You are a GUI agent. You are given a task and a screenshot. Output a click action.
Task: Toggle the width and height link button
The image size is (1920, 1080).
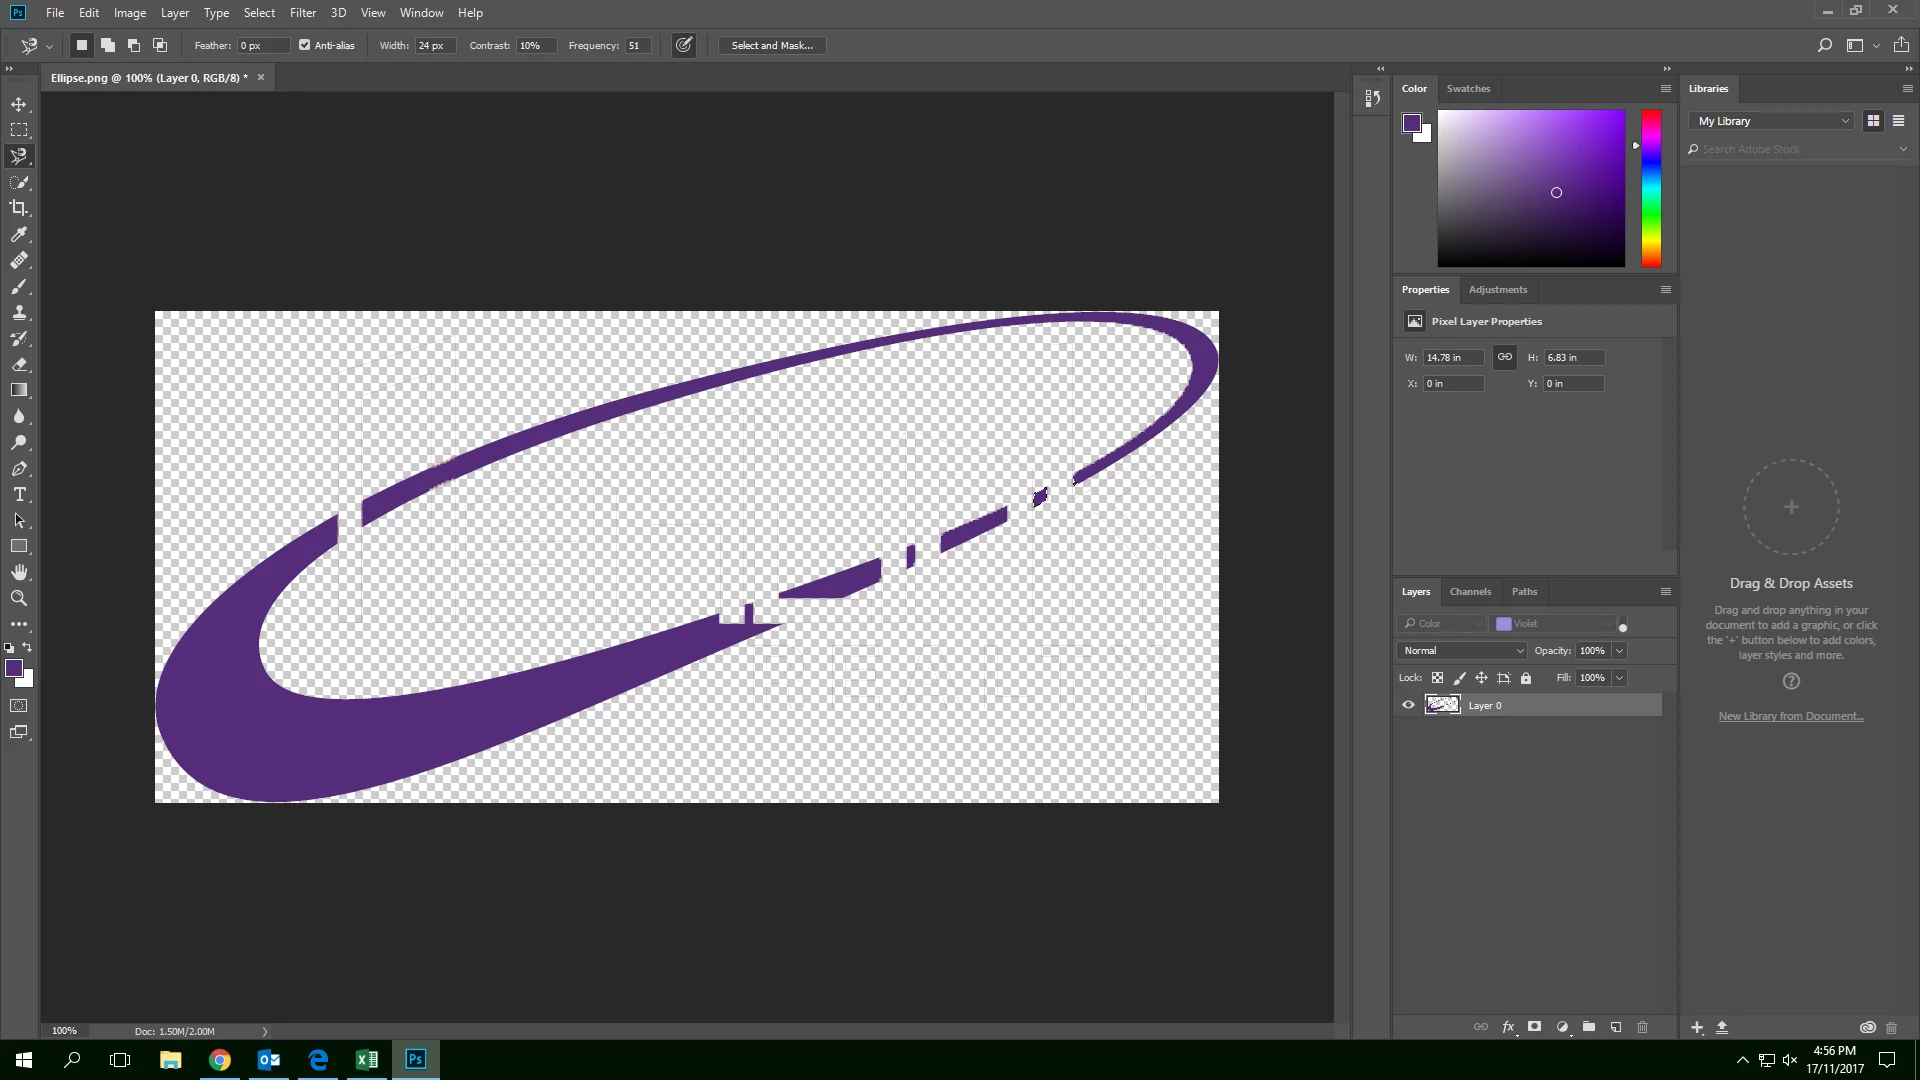(x=1504, y=357)
